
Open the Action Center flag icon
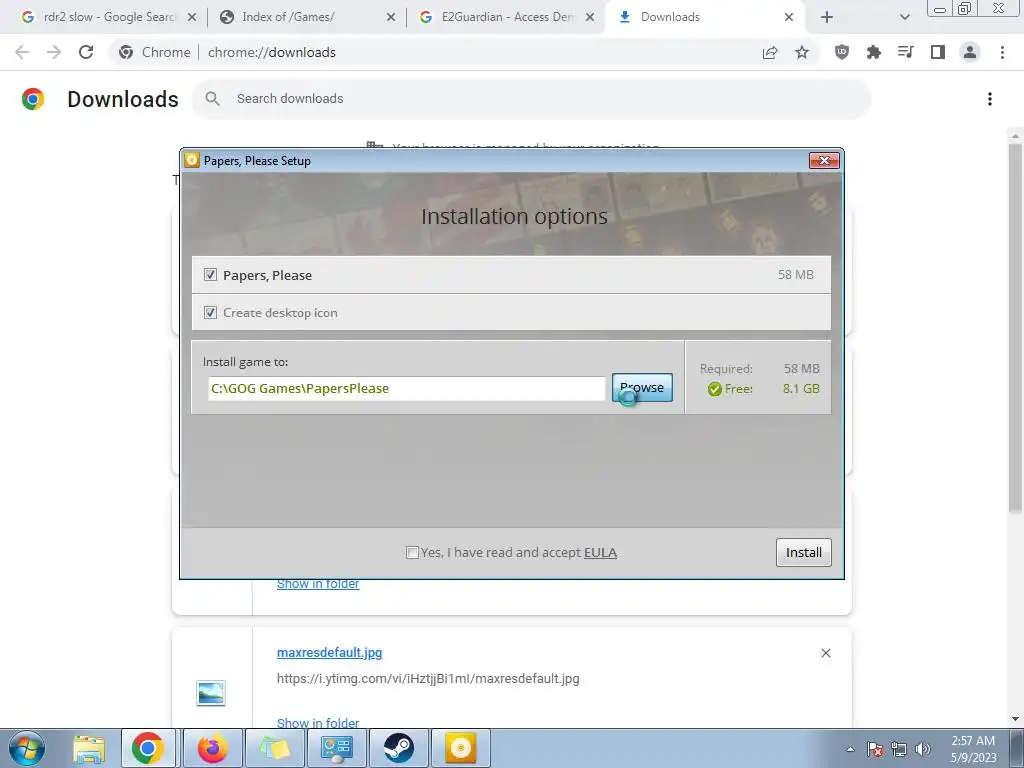(875, 749)
